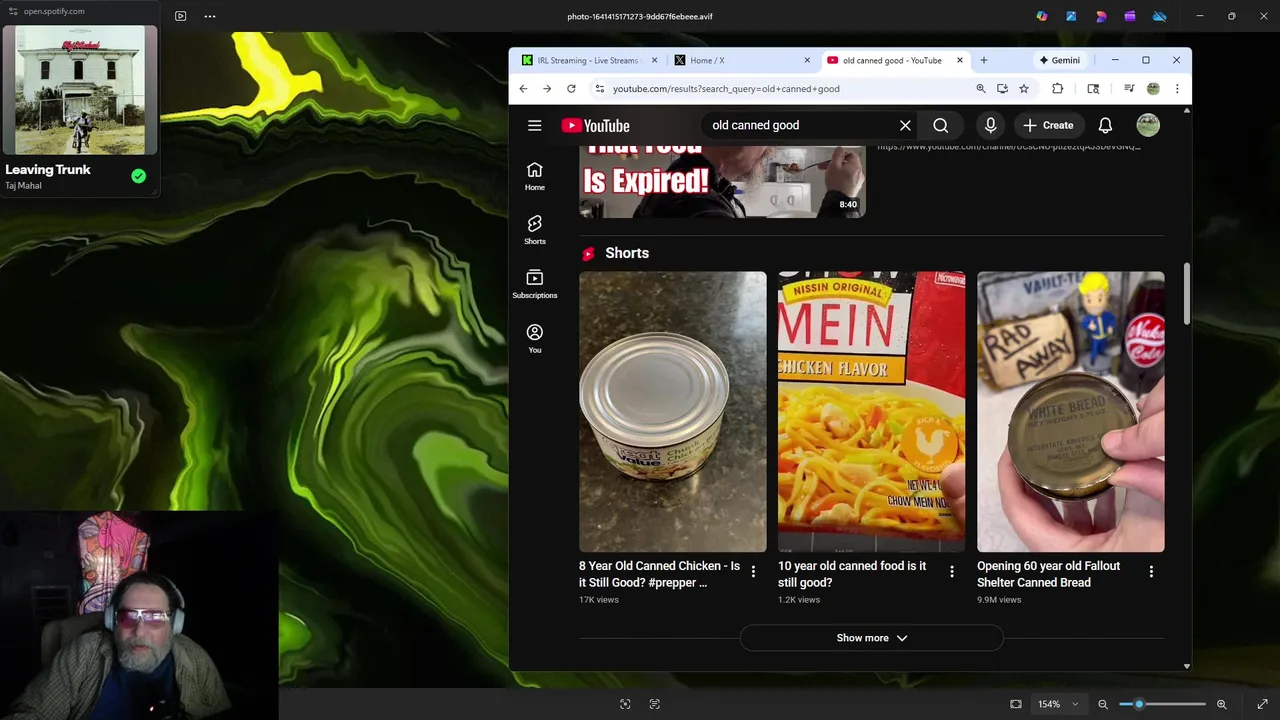The image size is (1280, 720).
Task: Click the scan text icon in Photos bottom bar
Action: coord(655,704)
